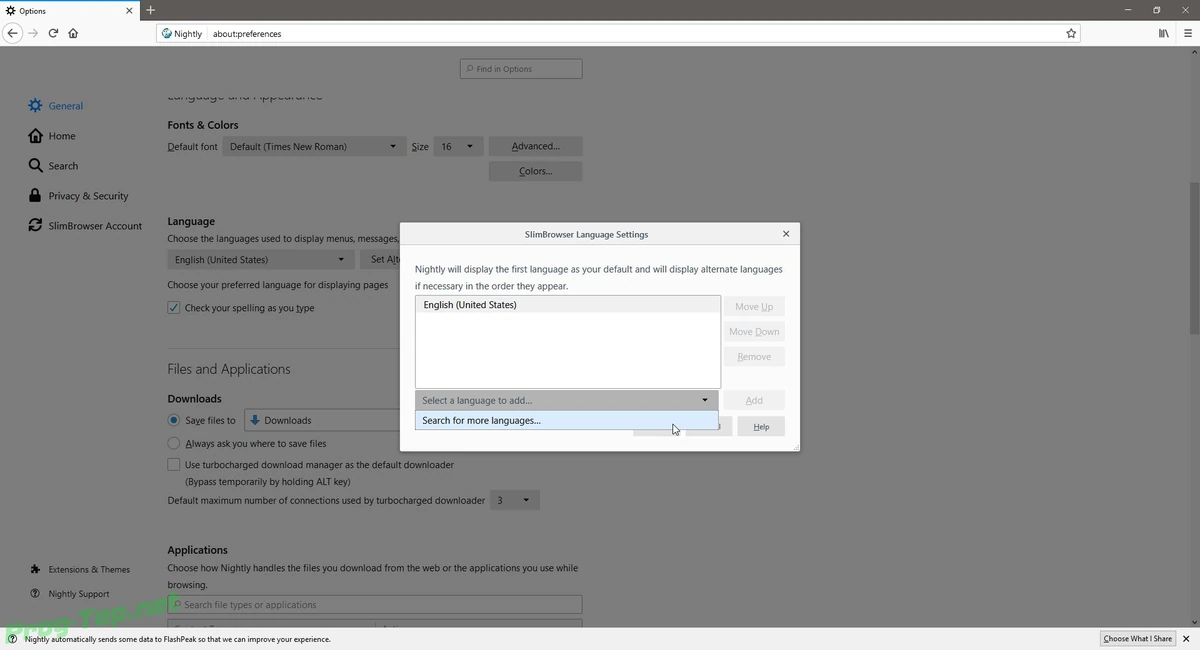Click the forward navigation arrow
The image size is (1200, 650).
[33, 33]
